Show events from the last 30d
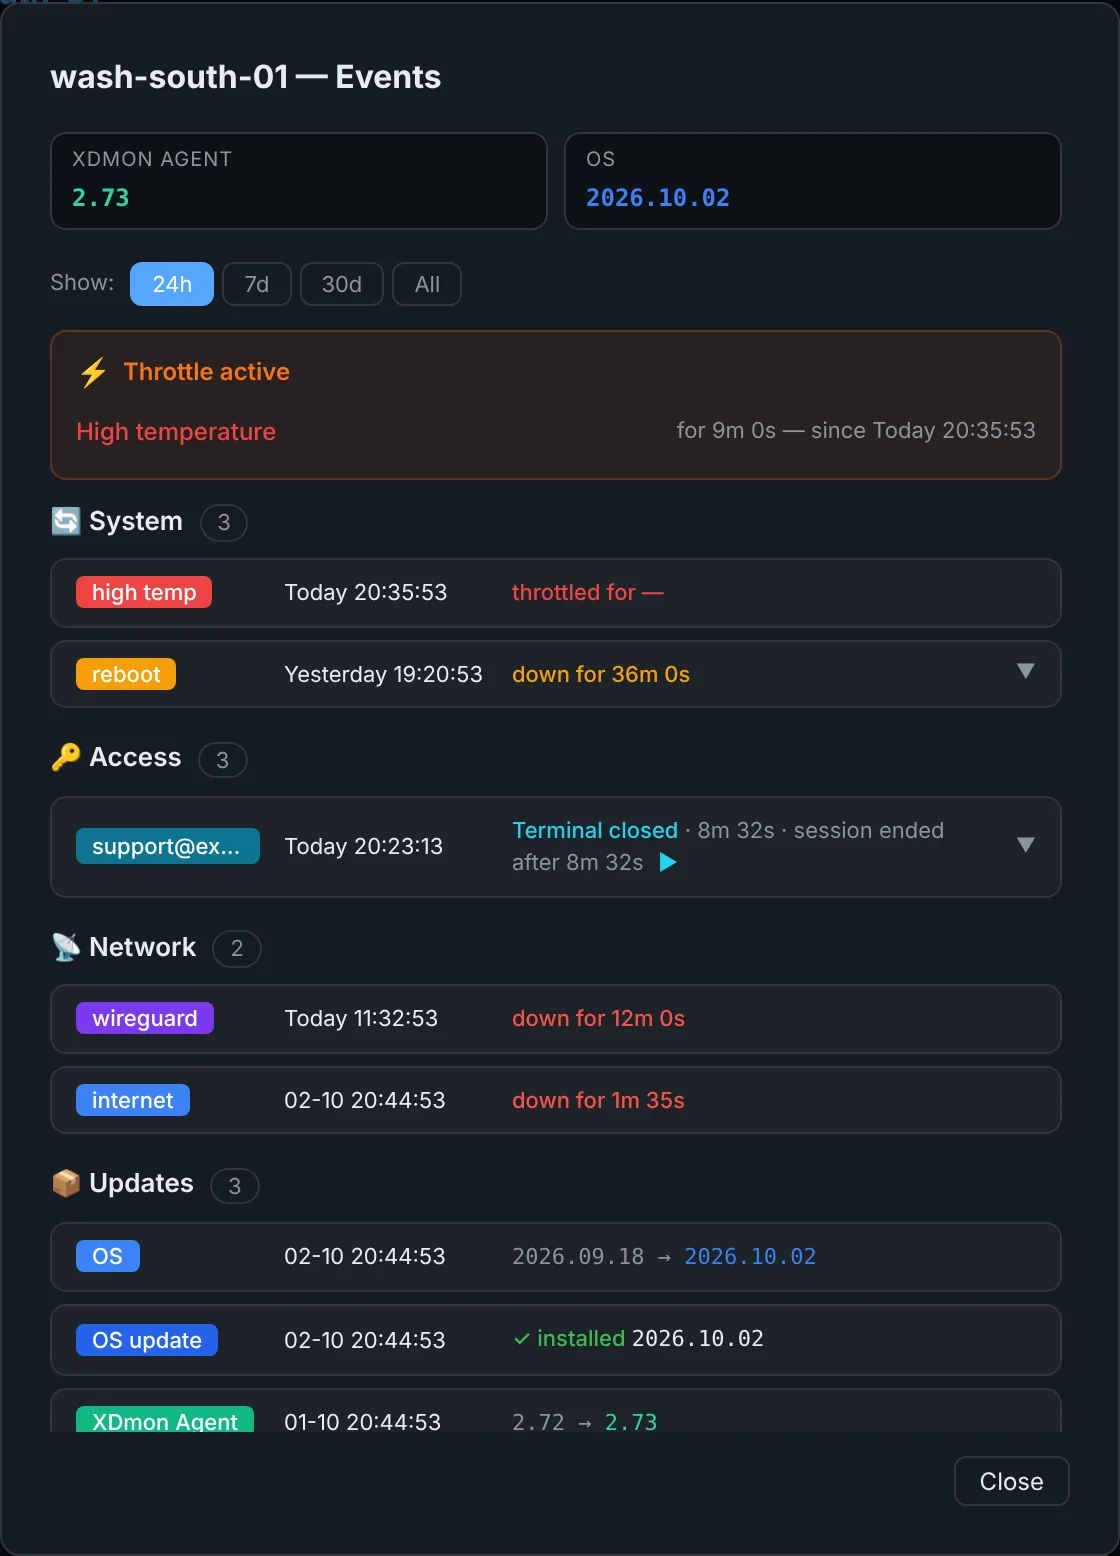 point(342,284)
